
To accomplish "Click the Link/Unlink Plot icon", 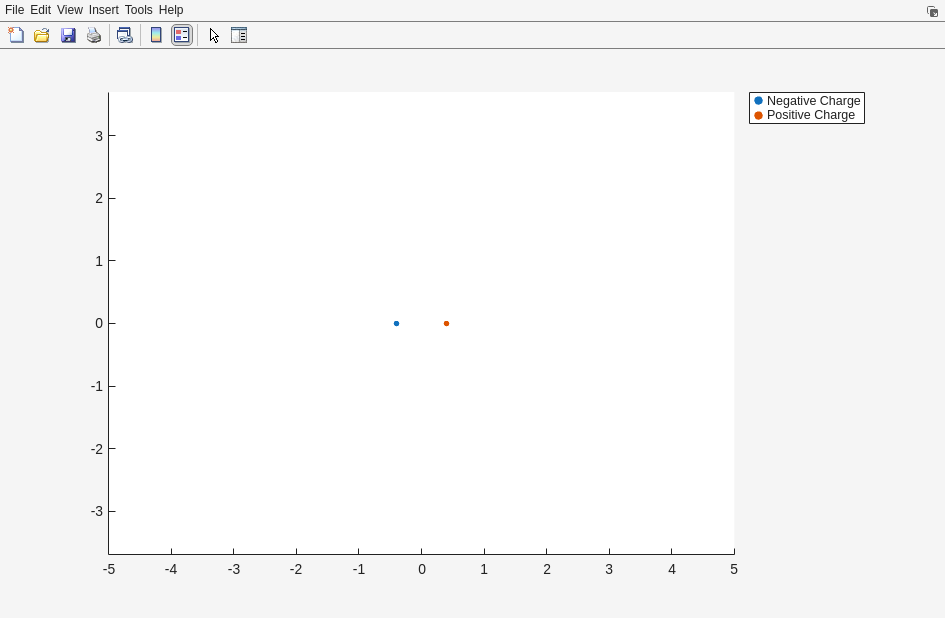I will point(124,35).
